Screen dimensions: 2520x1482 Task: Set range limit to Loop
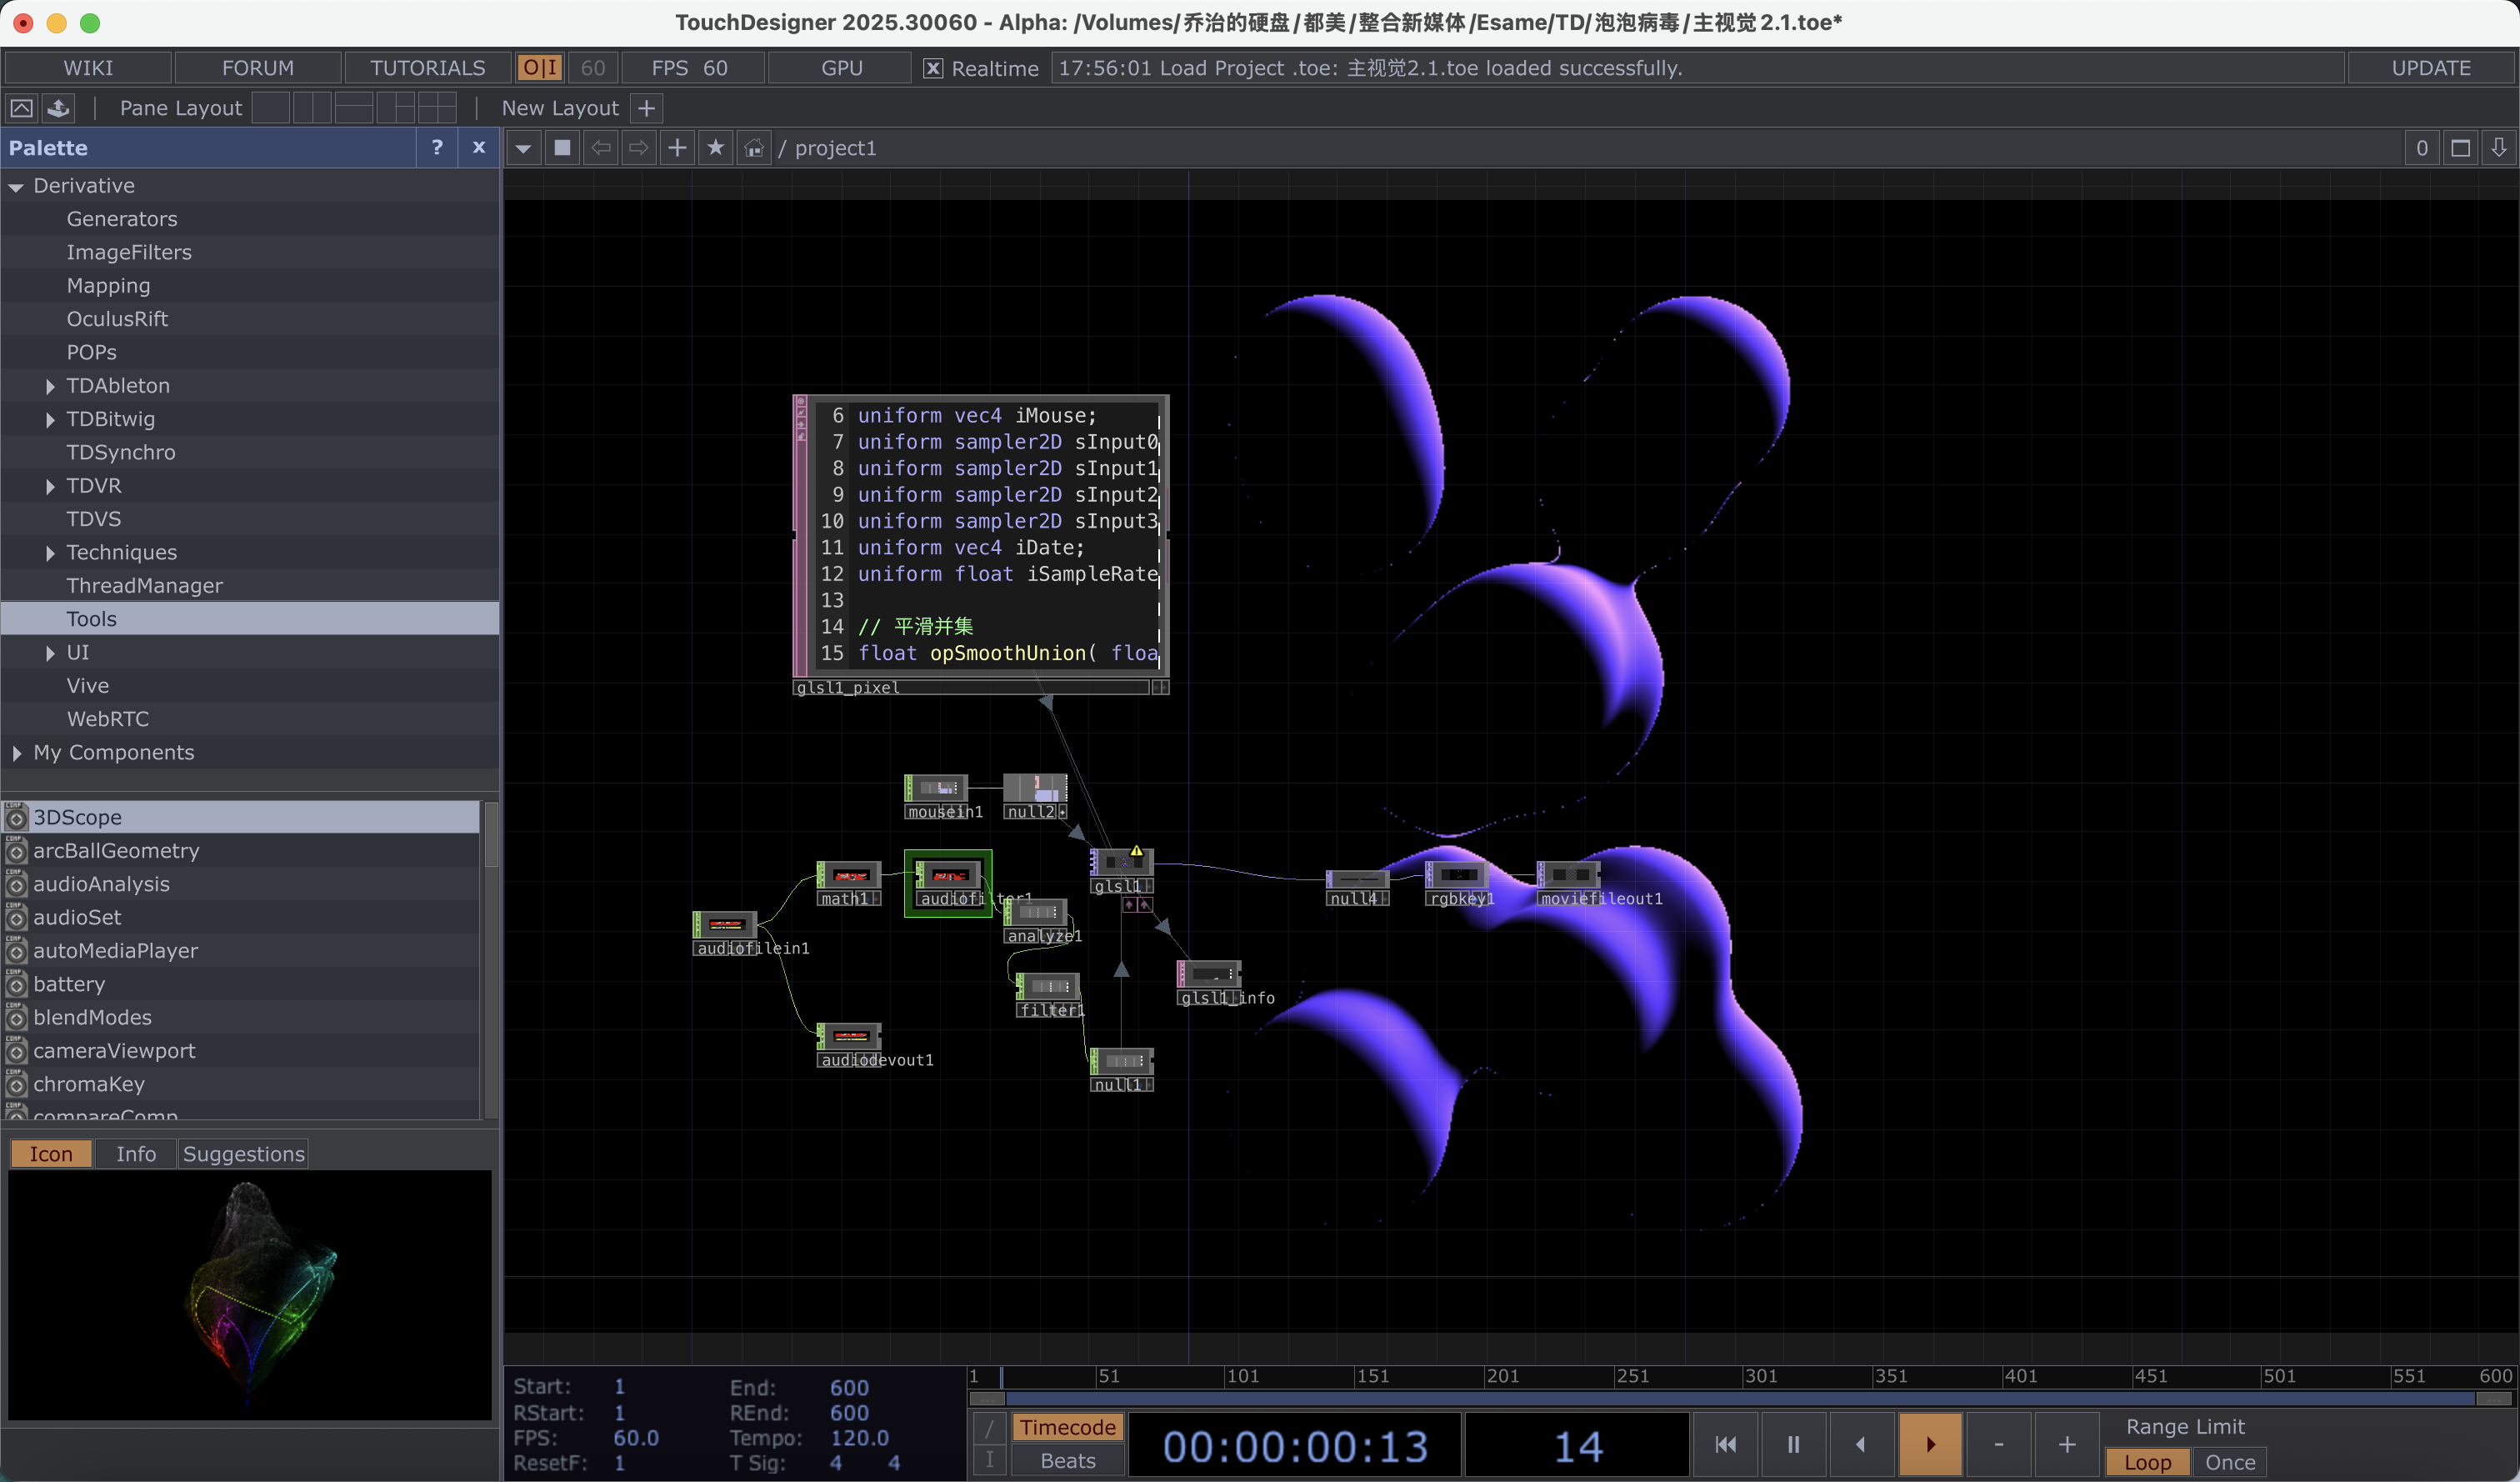tap(2147, 1462)
